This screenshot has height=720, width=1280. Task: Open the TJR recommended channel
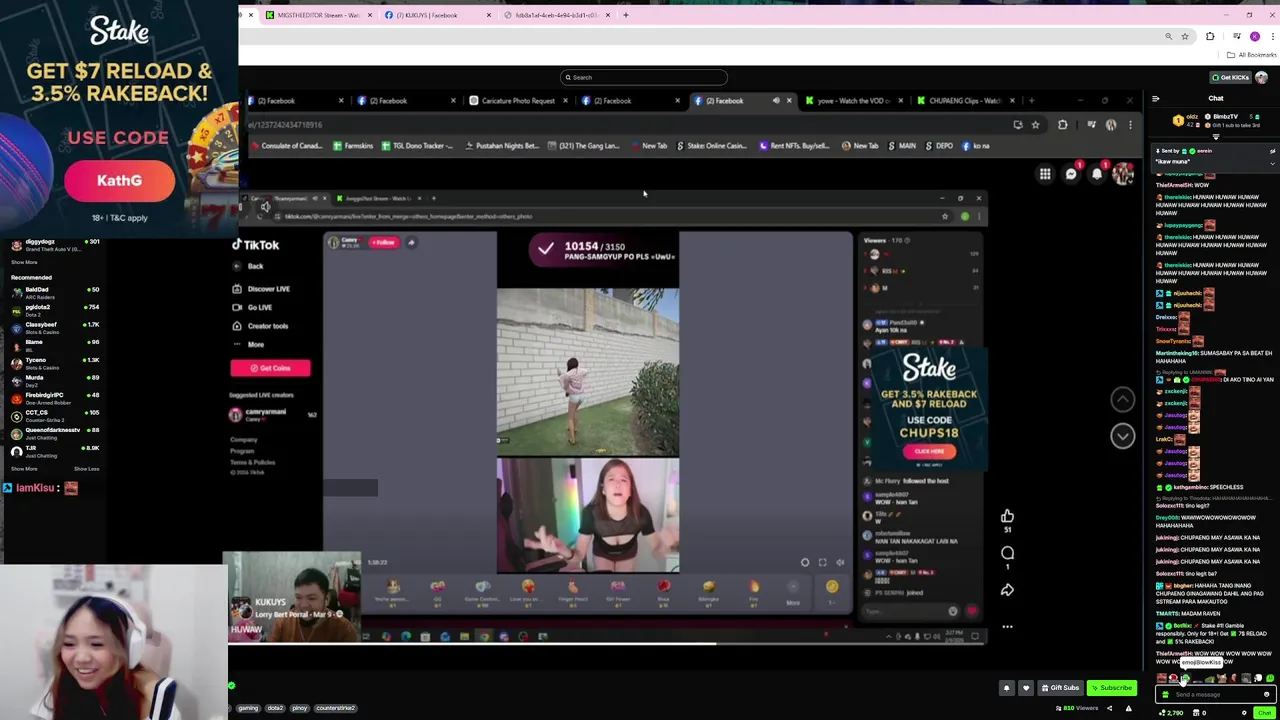[x=55, y=450]
